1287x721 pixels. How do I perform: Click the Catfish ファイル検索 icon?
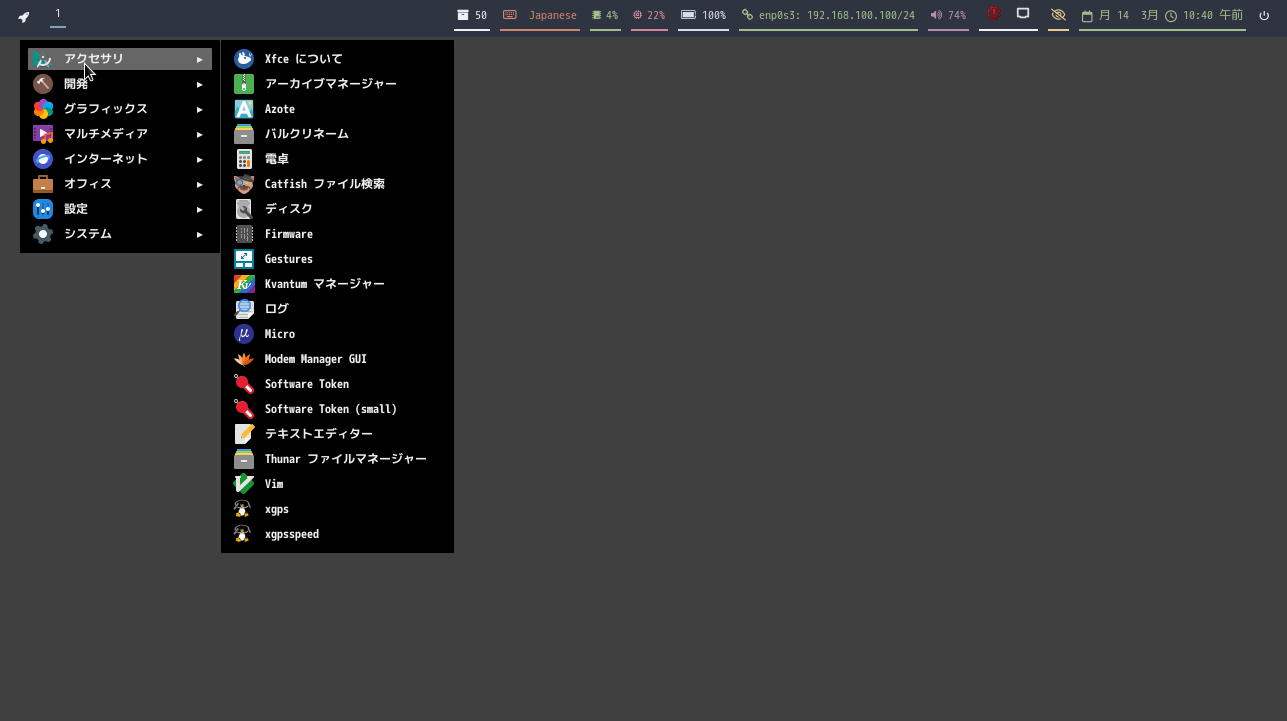click(244, 184)
